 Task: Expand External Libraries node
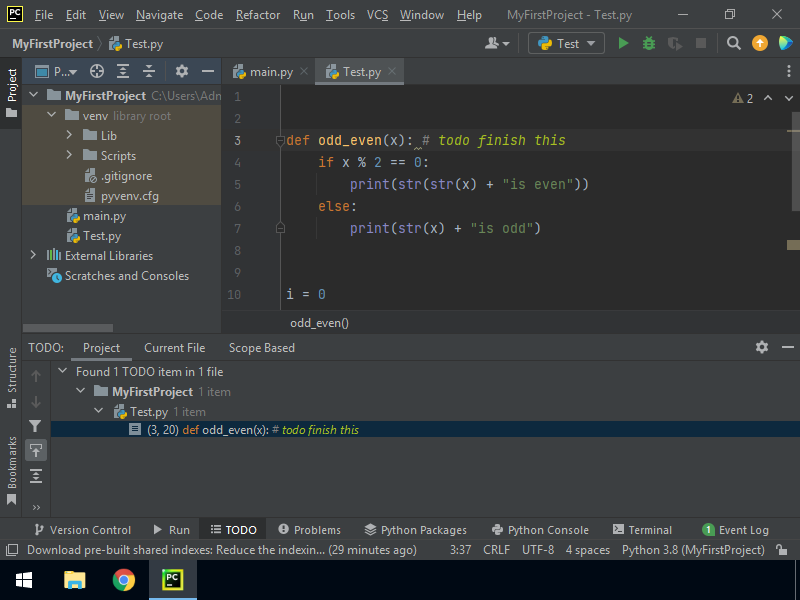(33, 256)
